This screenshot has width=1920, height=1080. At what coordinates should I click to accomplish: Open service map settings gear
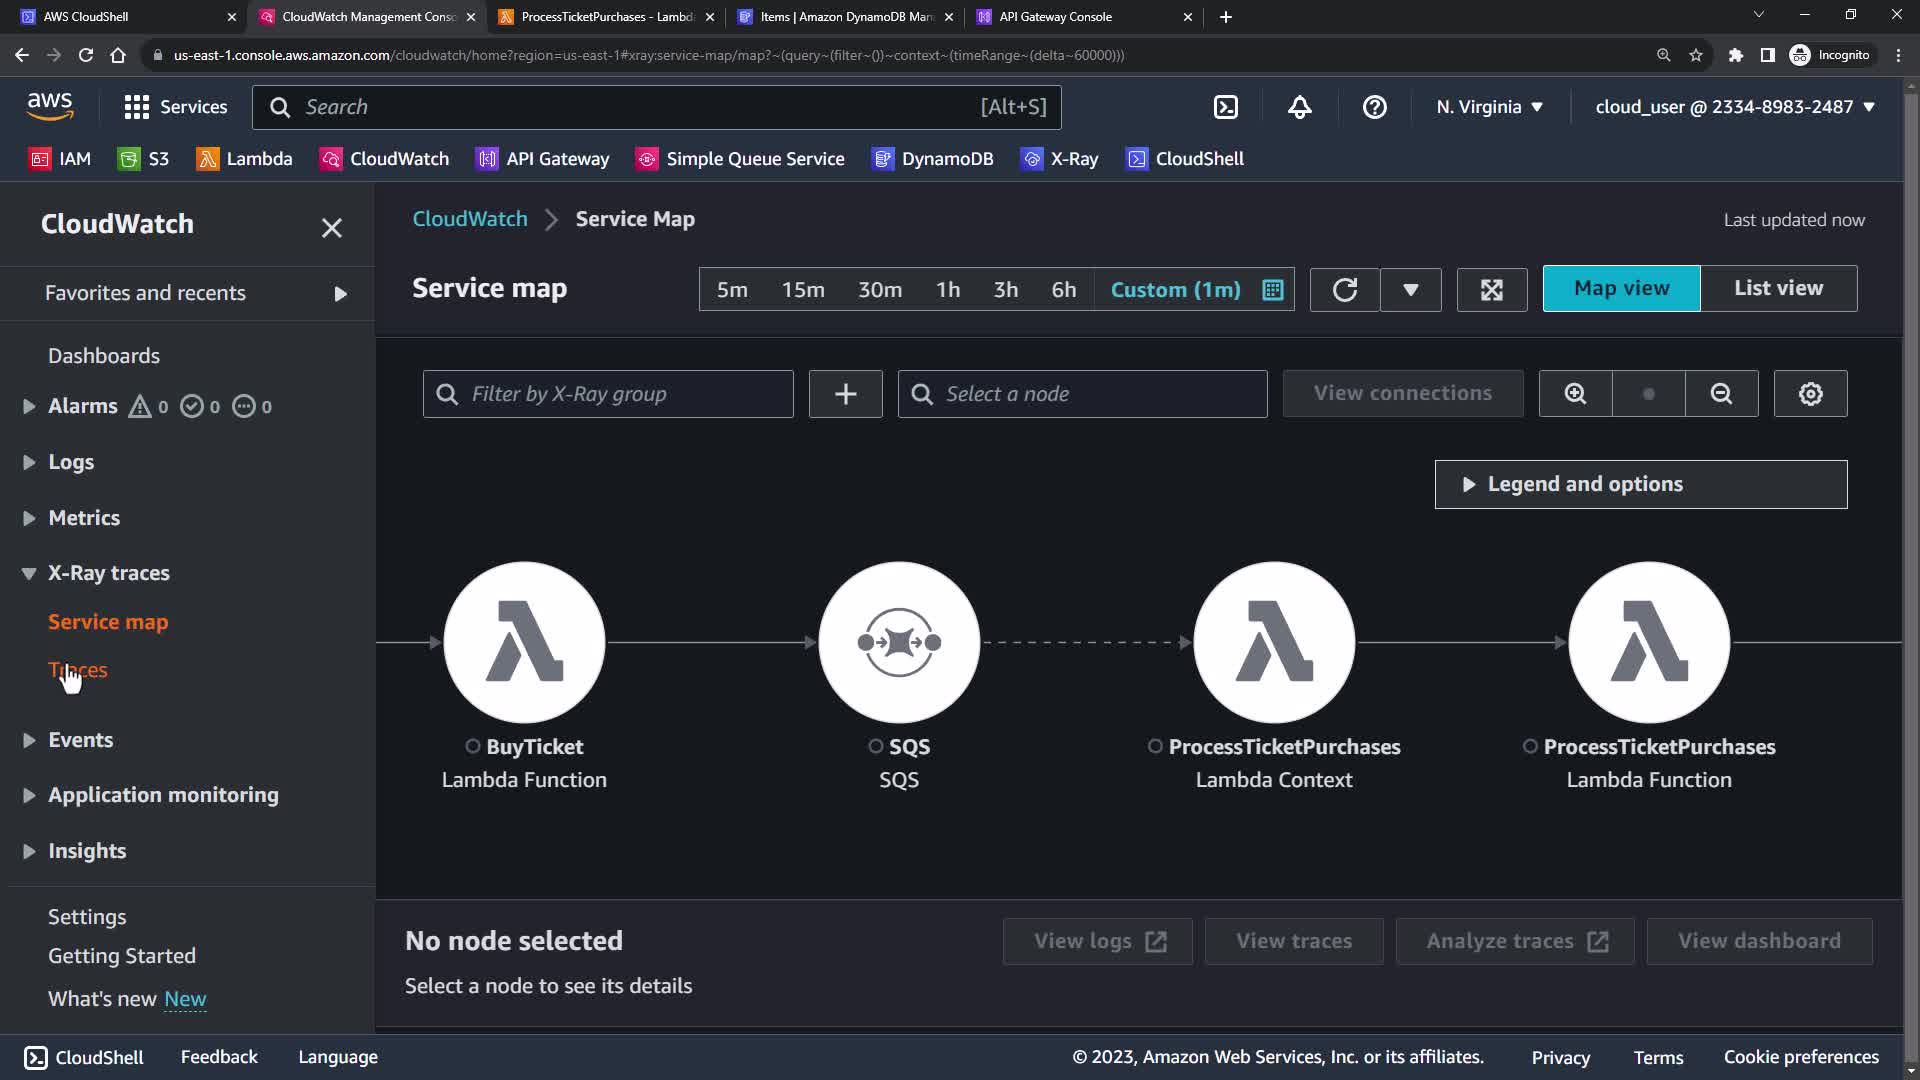(x=1810, y=394)
